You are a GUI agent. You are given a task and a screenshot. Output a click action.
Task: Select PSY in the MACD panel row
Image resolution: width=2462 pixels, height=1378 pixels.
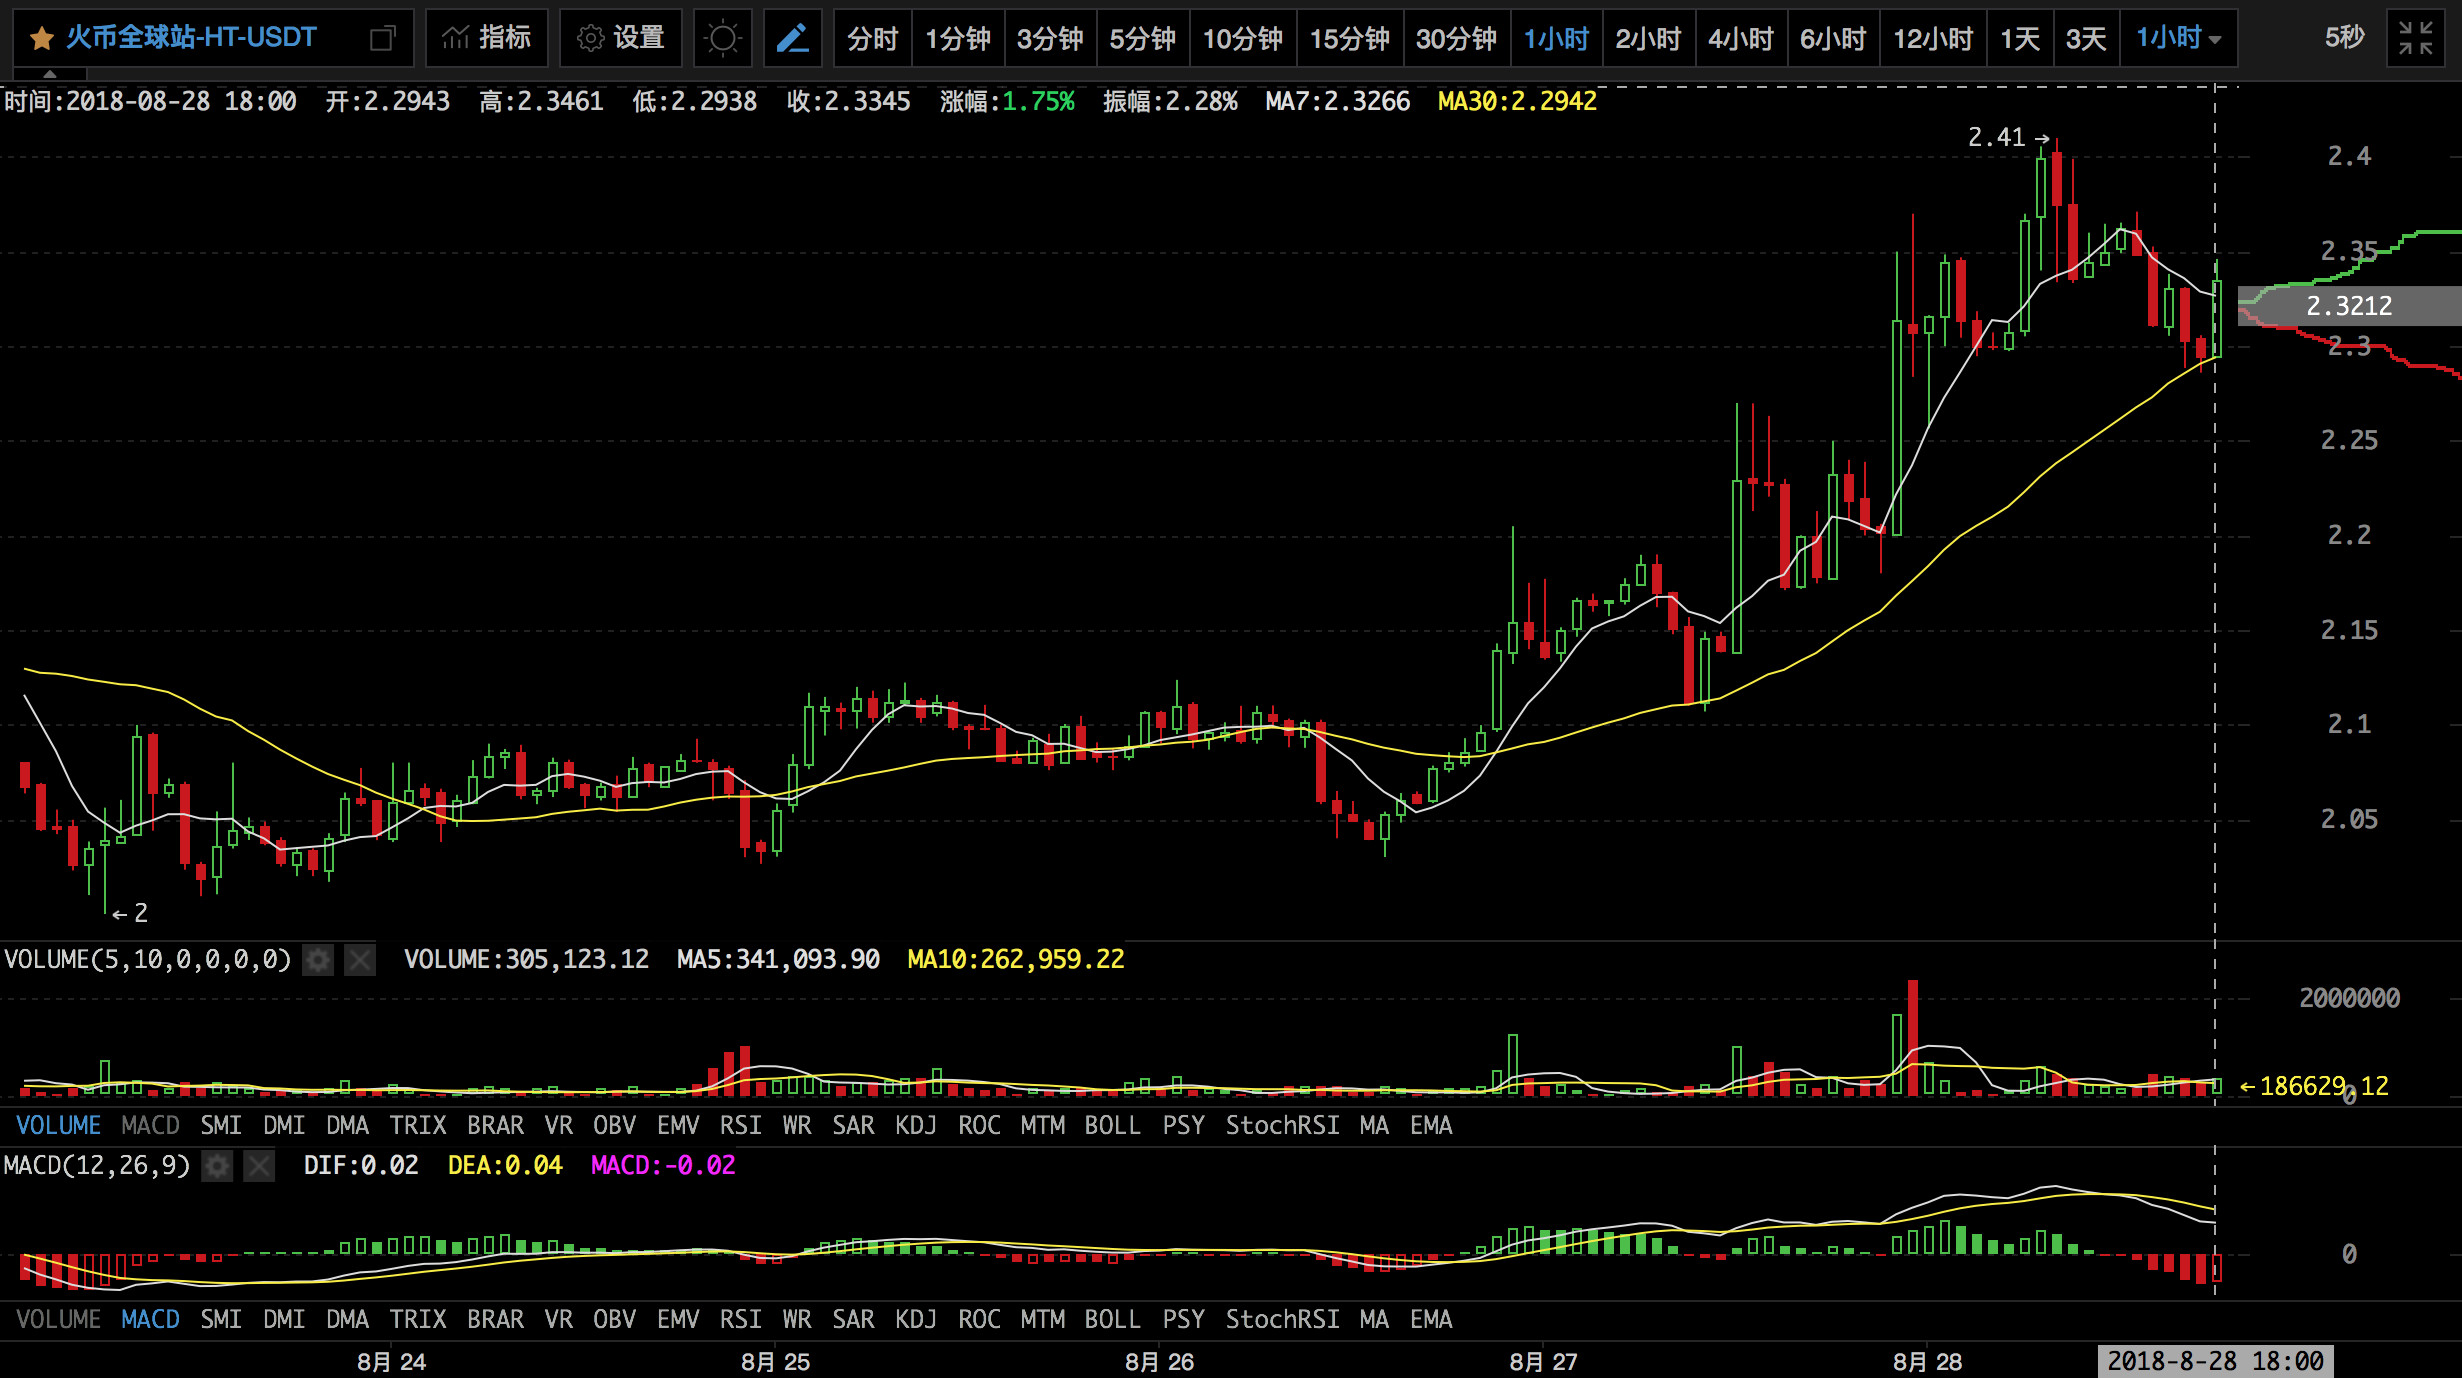coord(1183,1320)
